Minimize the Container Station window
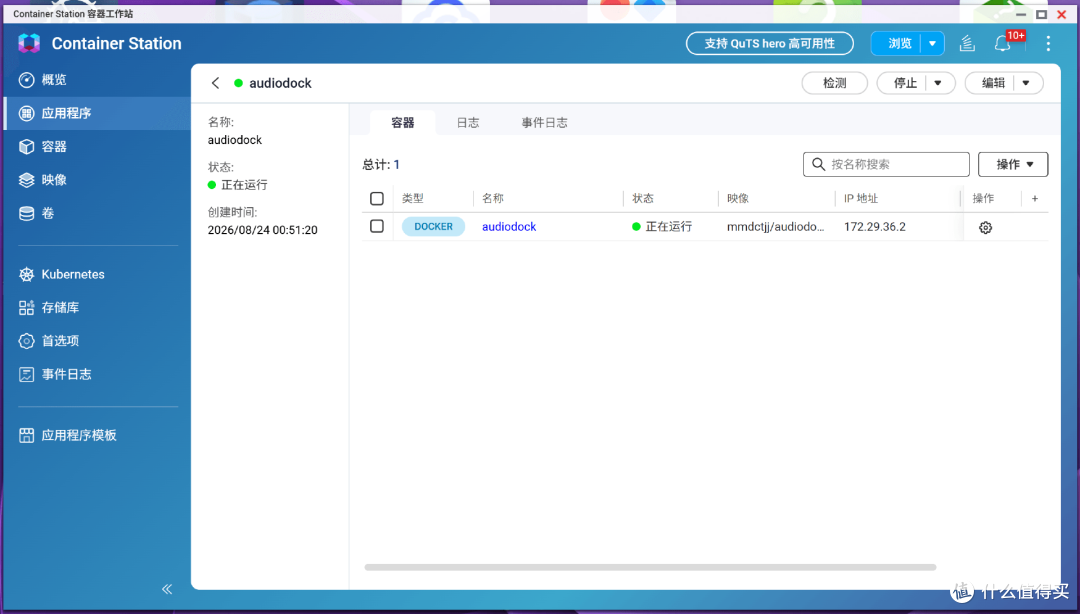This screenshot has height=614, width=1080. pyautogui.click(x=1021, y=14)
